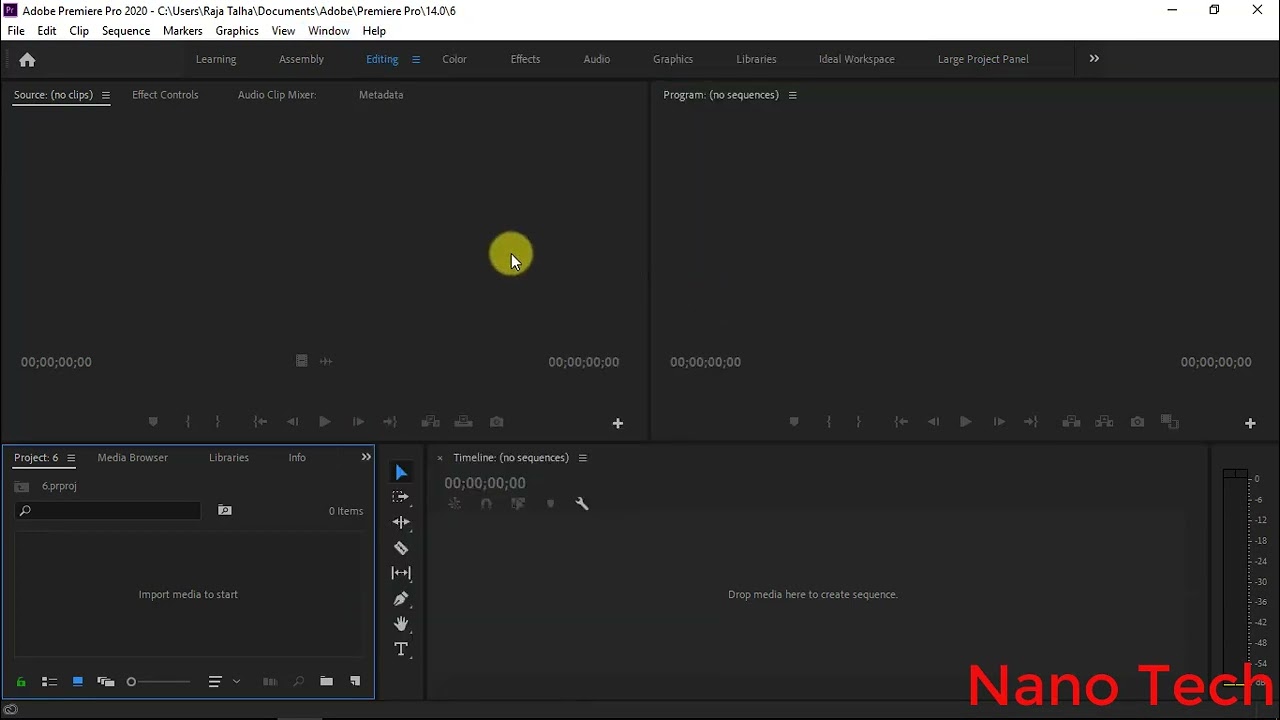Select the Hand tool
This screenshot has width=1280, height=720.
(401, 623)
